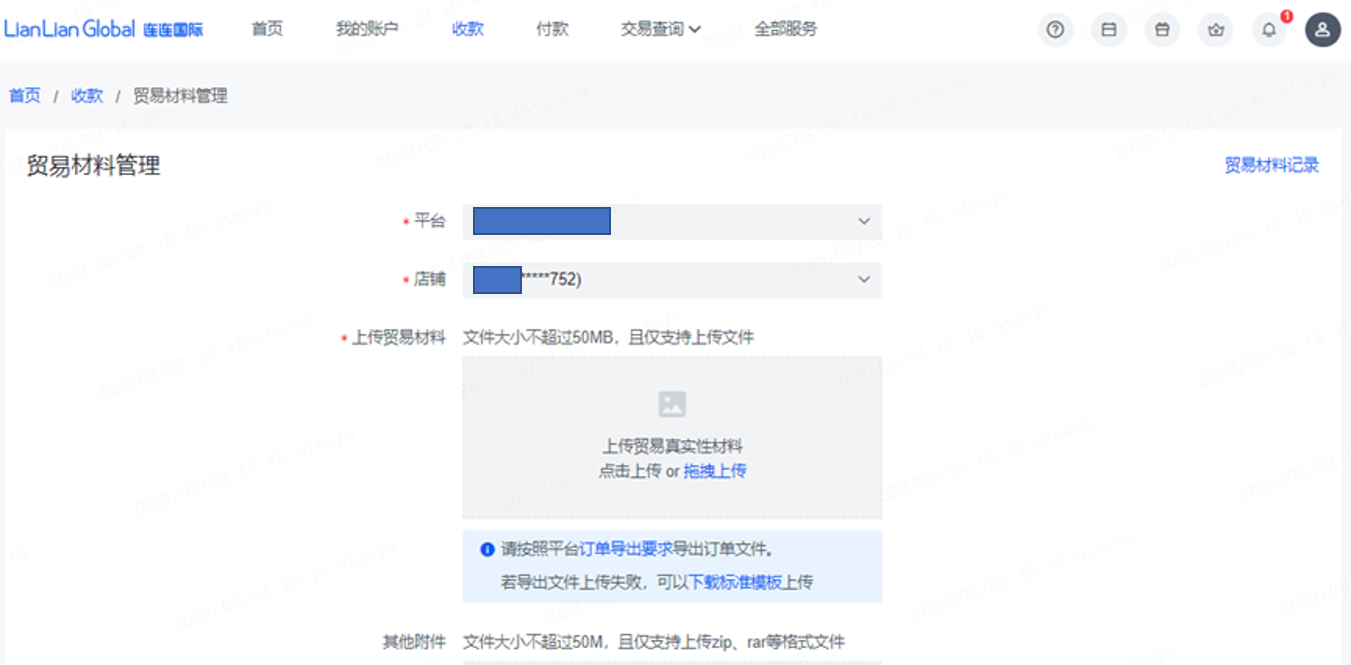Click the LianLian Global logo
The height and width of the screenshot is (665, 1351).
click(x=104, y=29)
